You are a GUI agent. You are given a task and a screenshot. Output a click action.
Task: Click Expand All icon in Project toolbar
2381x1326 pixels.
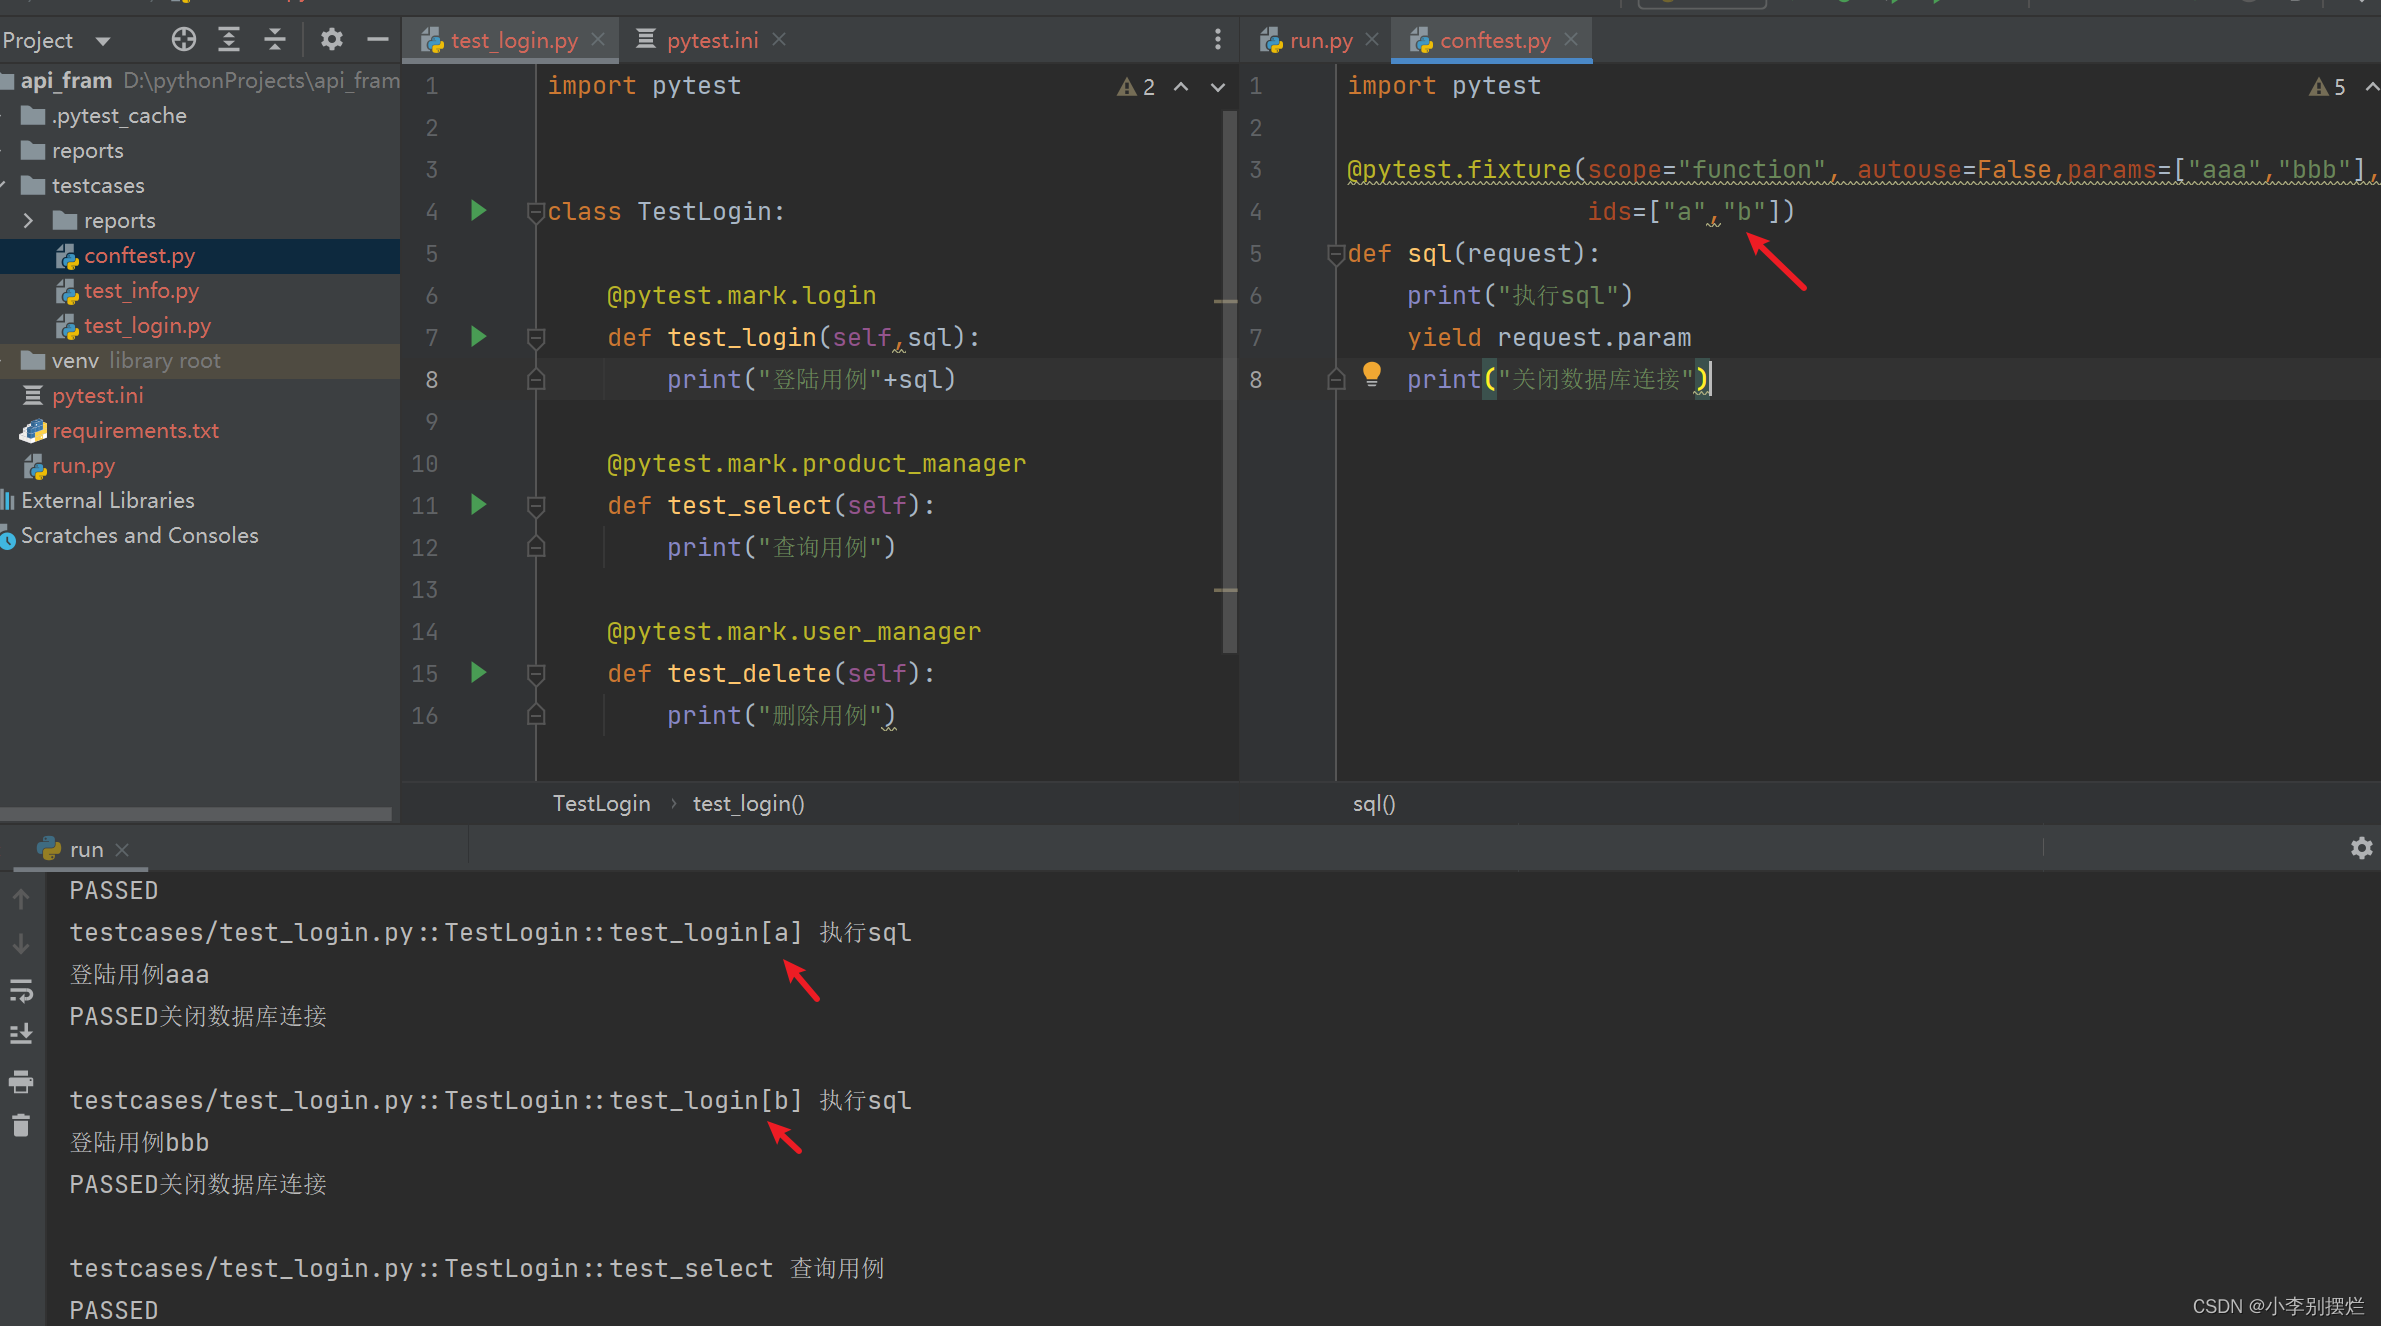coord(229,40)
